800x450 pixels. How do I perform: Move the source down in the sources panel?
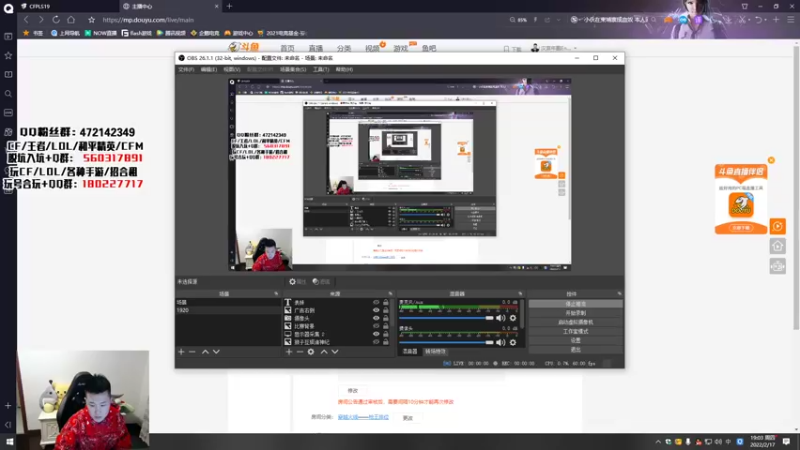[x=335, y=352]
